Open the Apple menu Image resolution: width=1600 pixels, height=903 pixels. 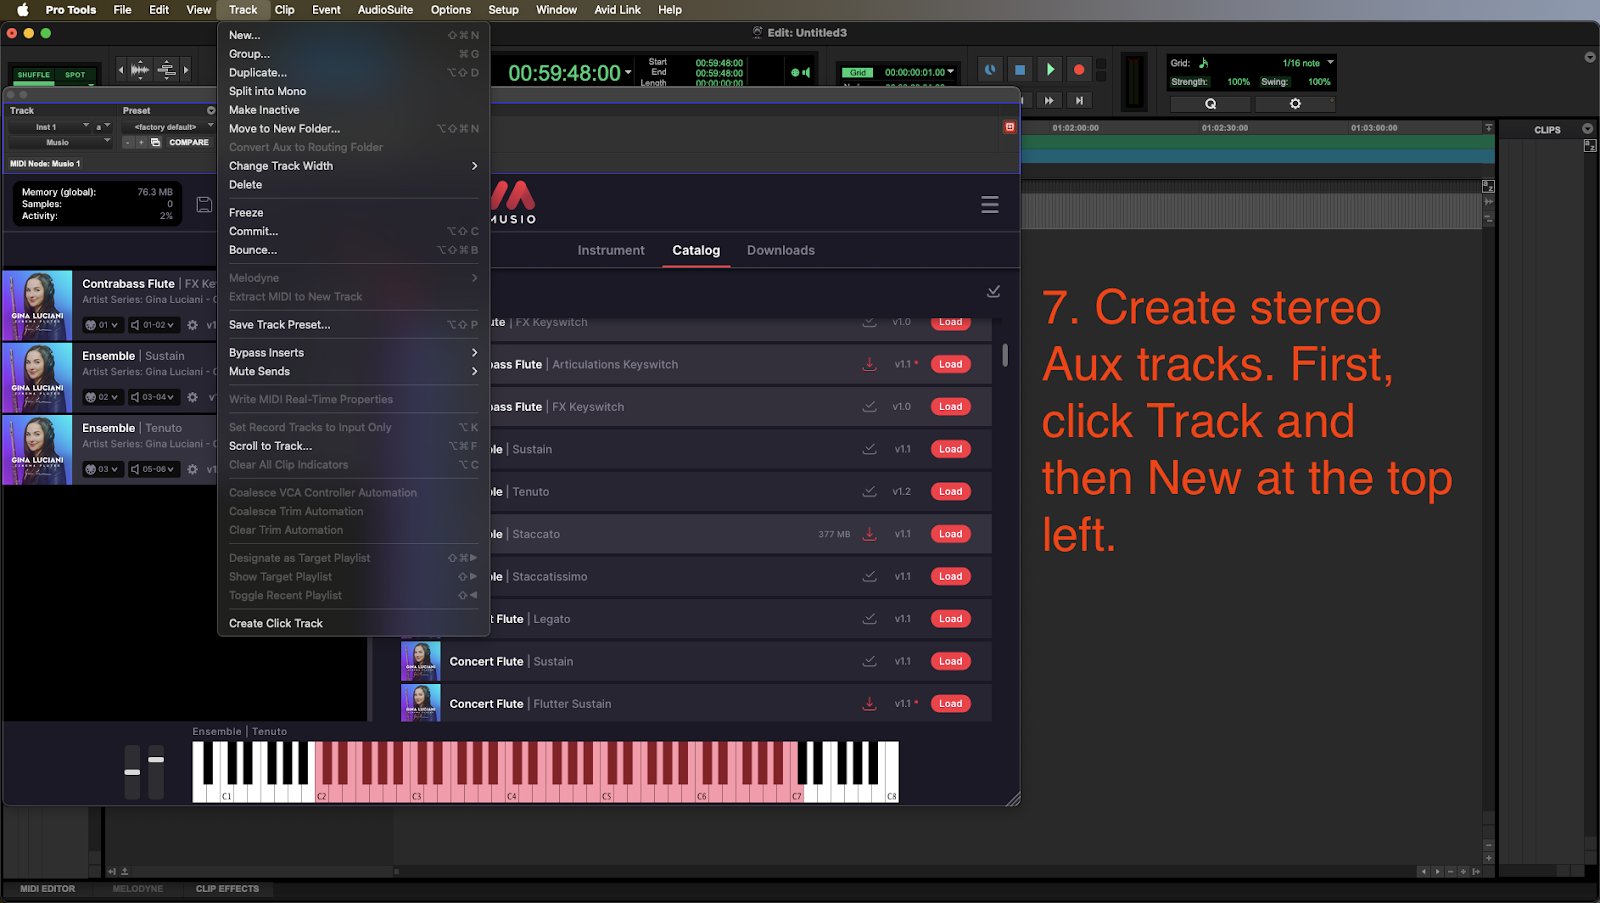[x=22, y=10]
